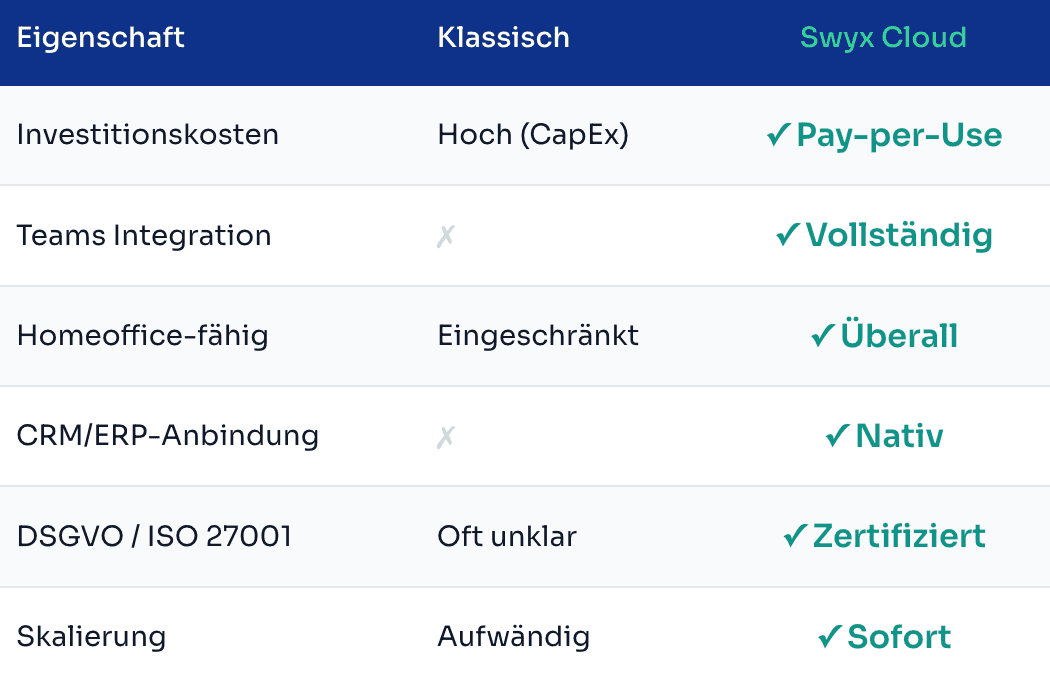This screenshot has width=1050, height=686.
Task: Click the Hoch (CapEx) cell
Action: pos(533,135)
